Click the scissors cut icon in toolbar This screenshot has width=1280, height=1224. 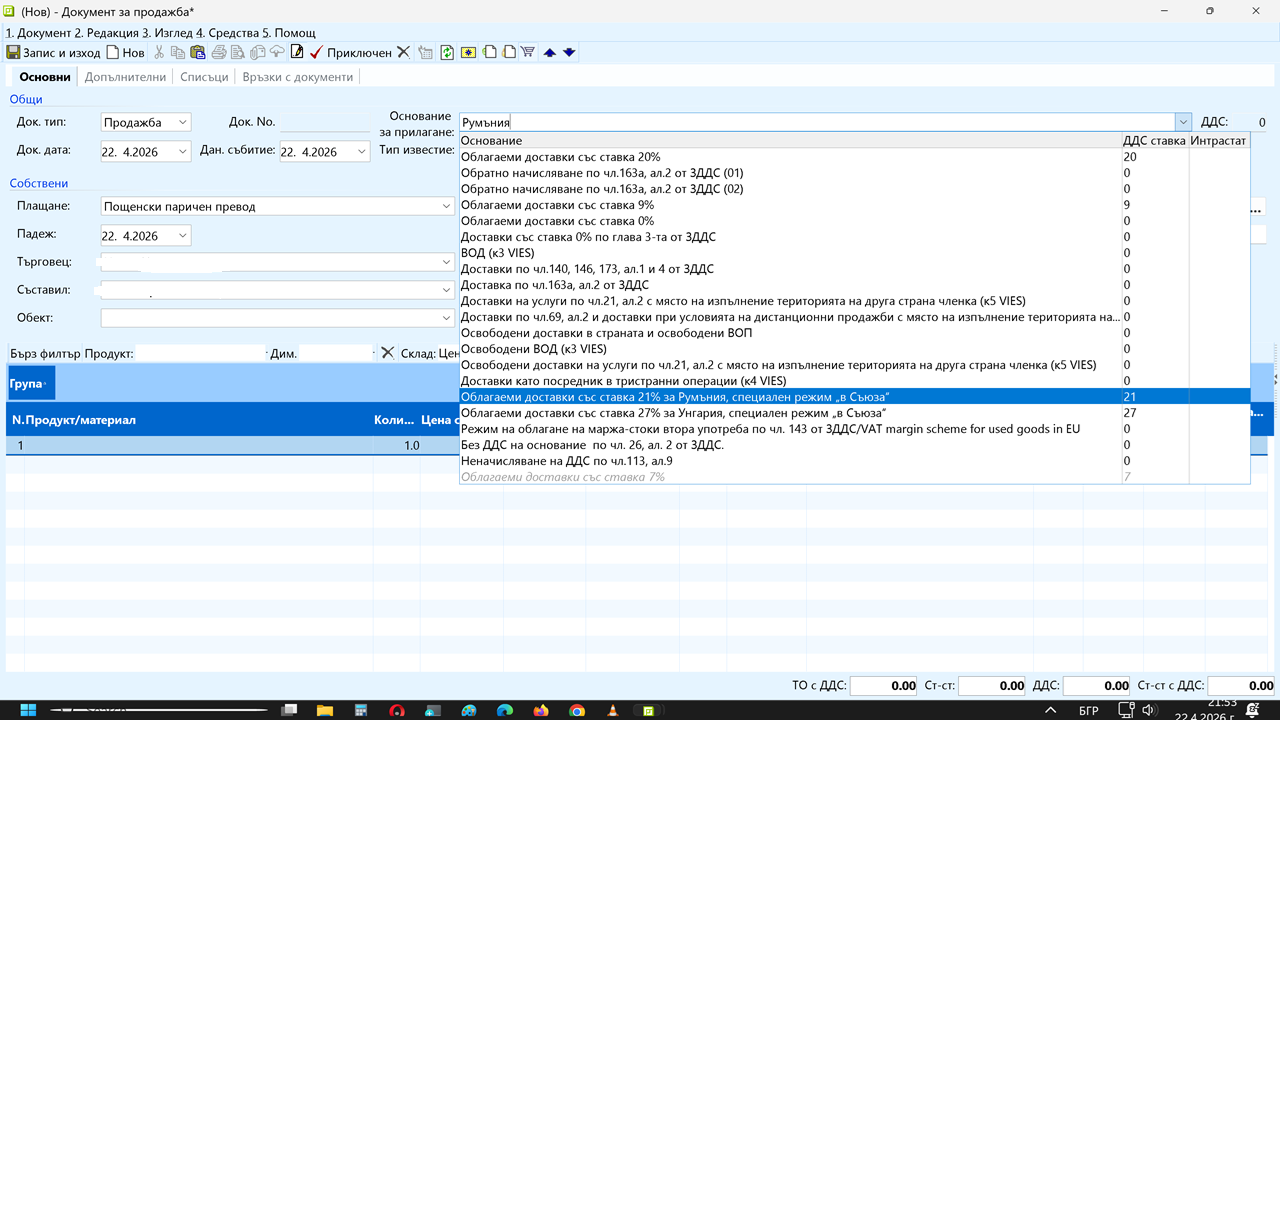pyautogui.click(x=159, y=52)
